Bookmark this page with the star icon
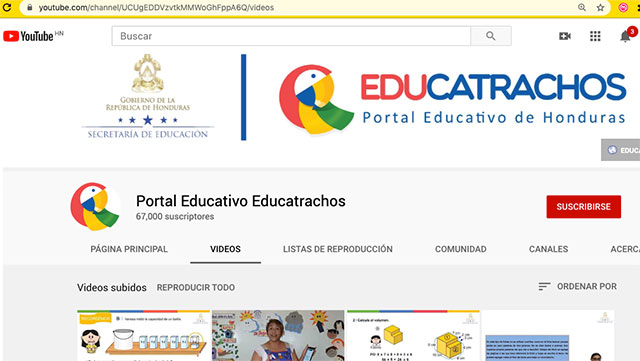Image resolution: width=640 pixels, height=361 pixels. pyautogui.click(x=600, y=7)
